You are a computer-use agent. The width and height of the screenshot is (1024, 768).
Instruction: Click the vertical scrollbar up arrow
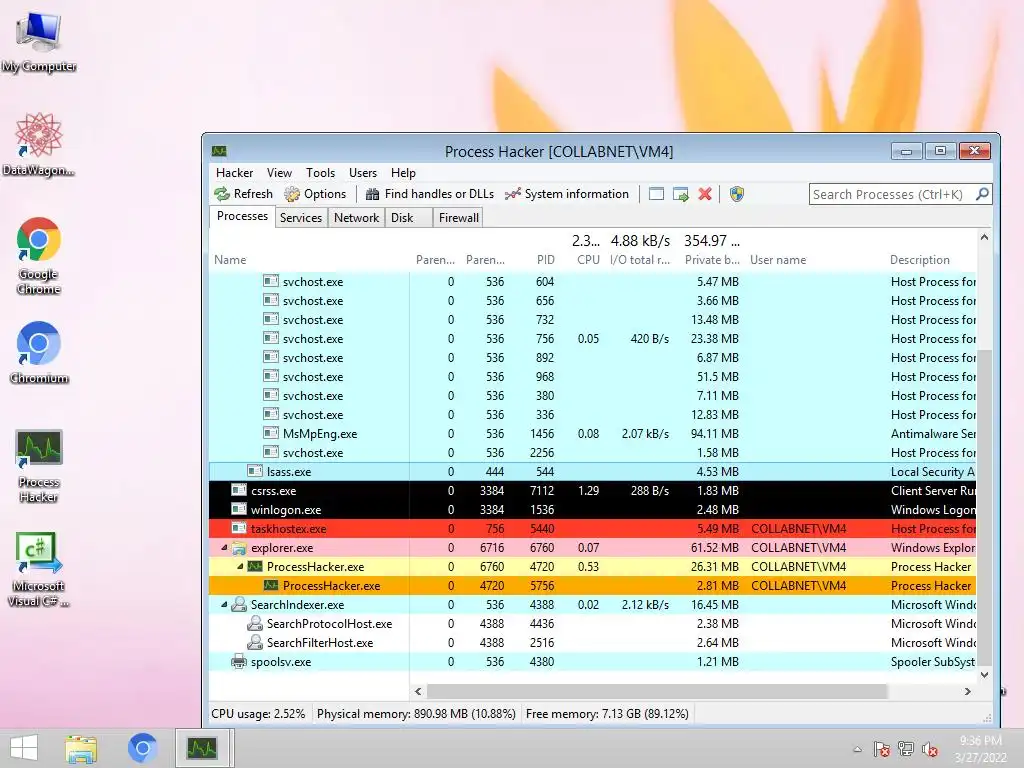click(x=984, y=238)
